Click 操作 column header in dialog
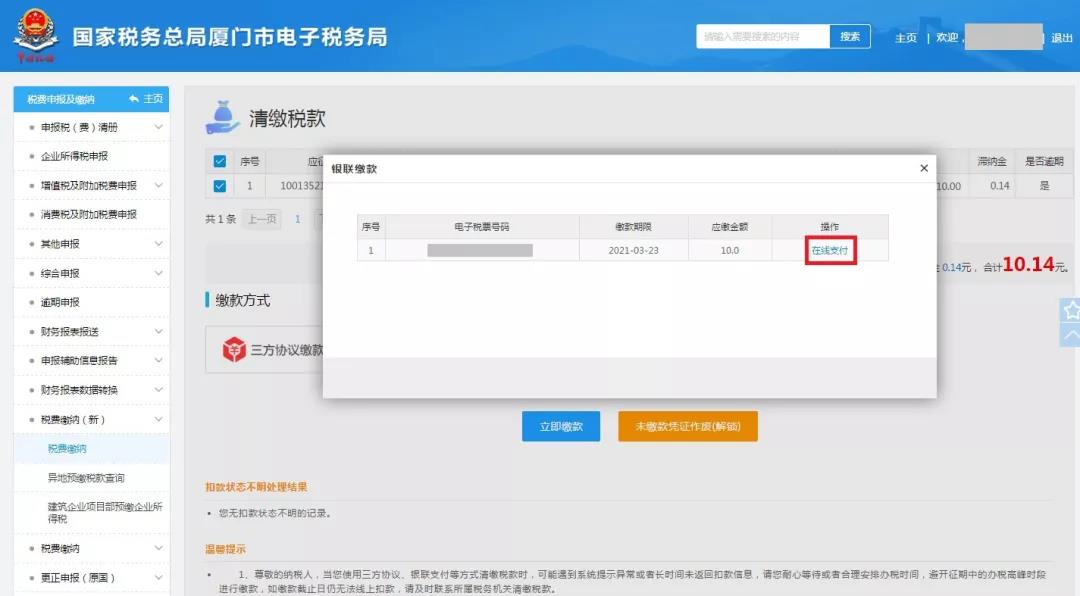Image resolution: width=1080 pixels, height=596 pixels. pyautogui.click(x=830, y=227)
